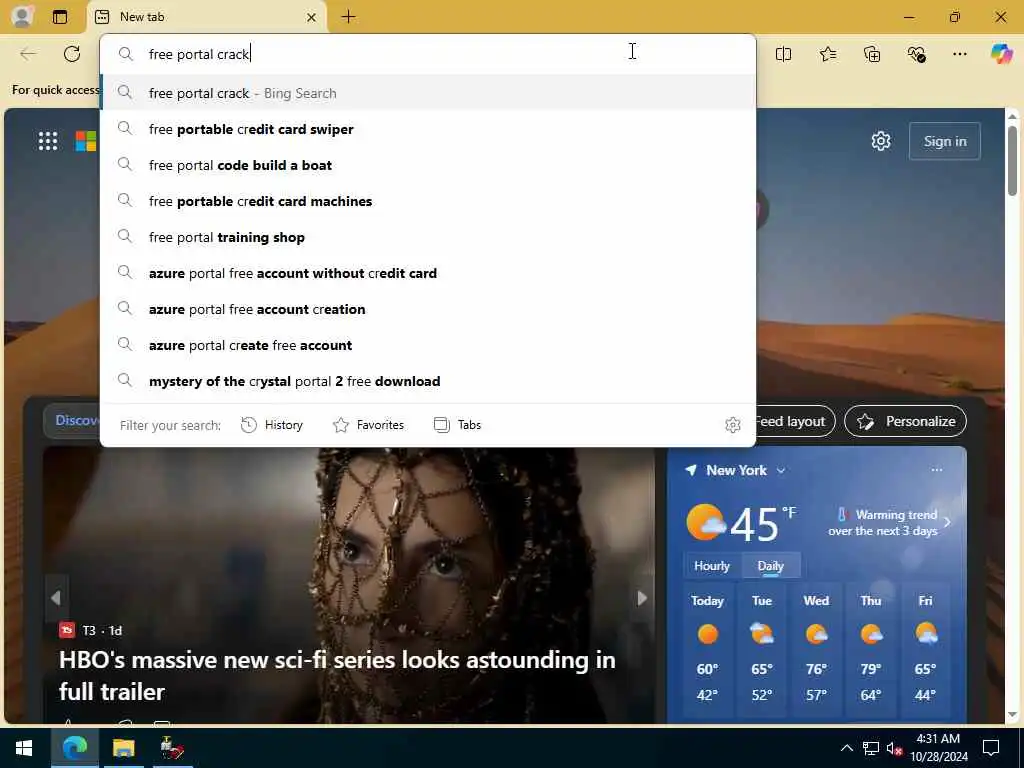Open a new tab with plus button
Image resolution: width=1024 pixels, height=768 pixels.
[x=349, y=17]
